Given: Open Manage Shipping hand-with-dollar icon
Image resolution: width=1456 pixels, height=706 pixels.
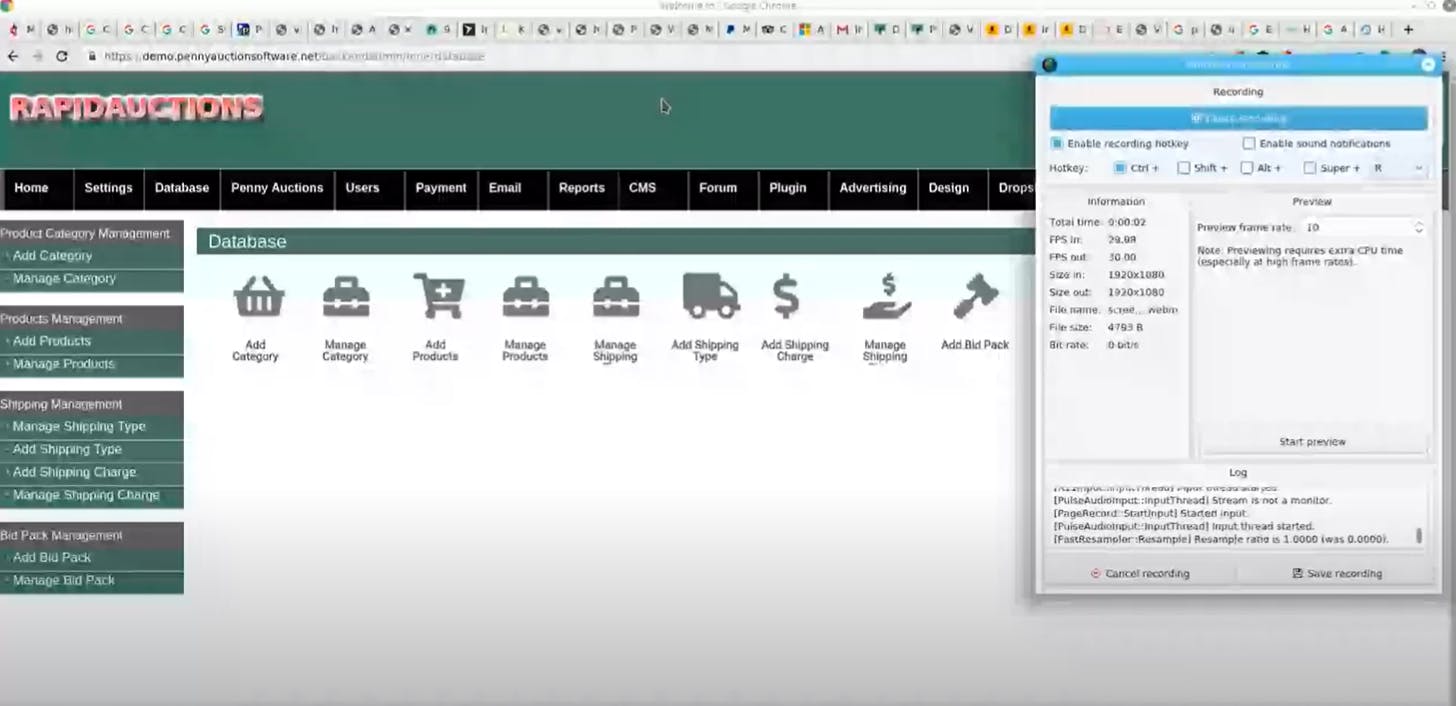Looking at the screenshot, I should (x=886, y=297).
